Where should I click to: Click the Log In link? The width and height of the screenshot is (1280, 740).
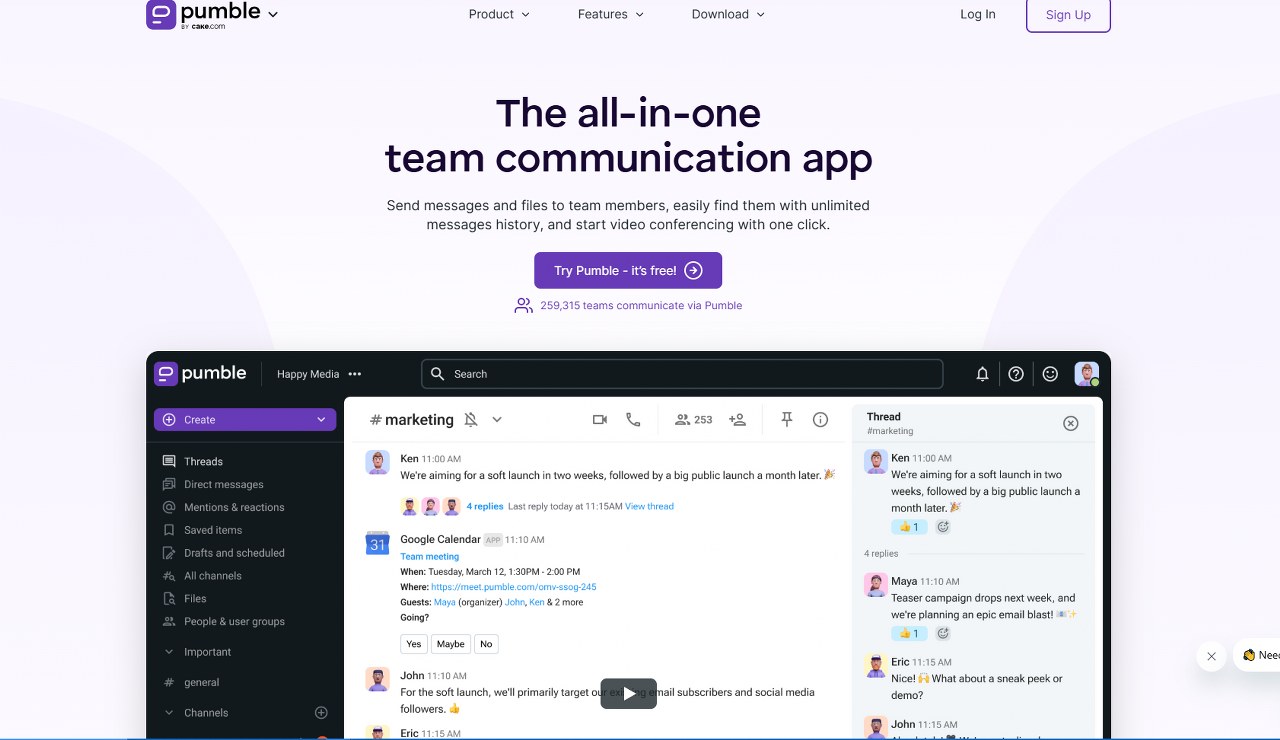(978, 14)
